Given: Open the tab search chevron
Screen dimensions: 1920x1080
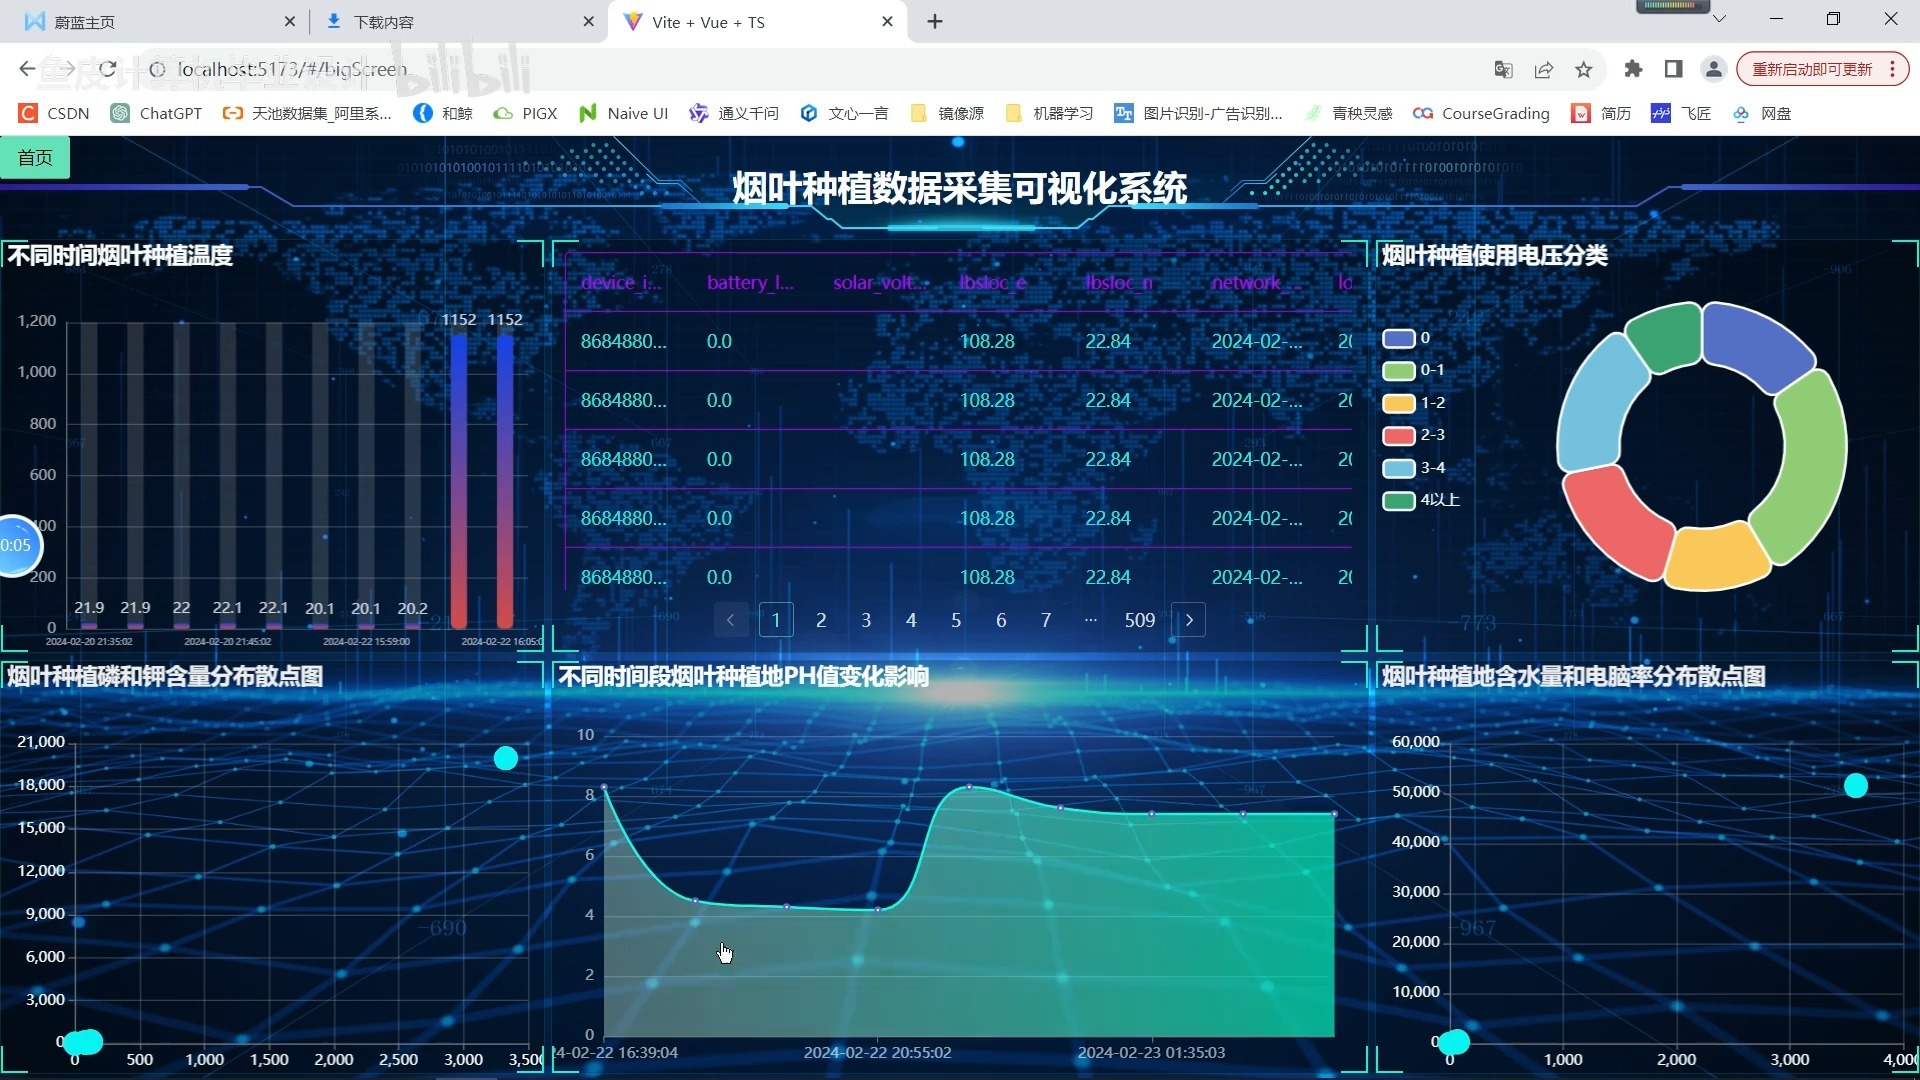Looking at the screenshot, I should click(x=1719, y=19).
